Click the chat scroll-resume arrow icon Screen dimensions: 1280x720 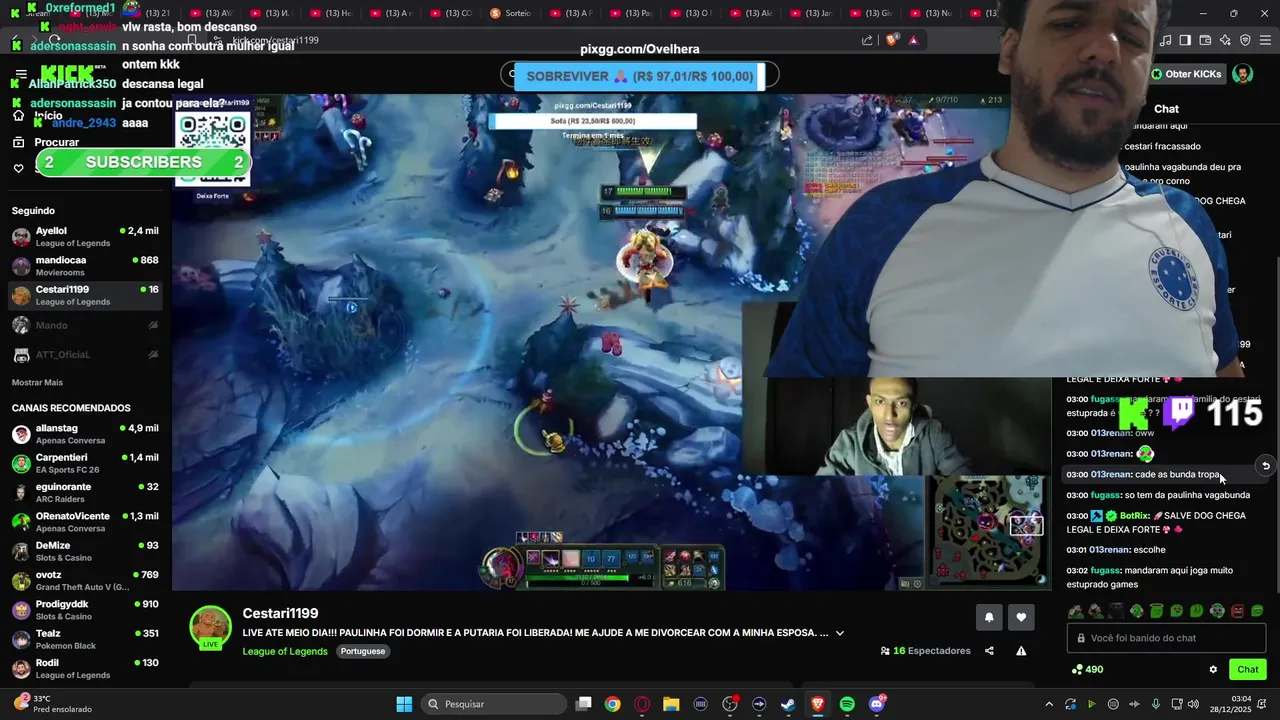pos(1265,466)
